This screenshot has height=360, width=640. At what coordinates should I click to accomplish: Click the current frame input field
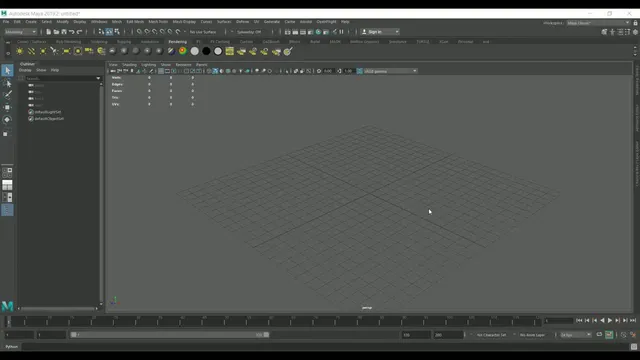tap(558, 321)
